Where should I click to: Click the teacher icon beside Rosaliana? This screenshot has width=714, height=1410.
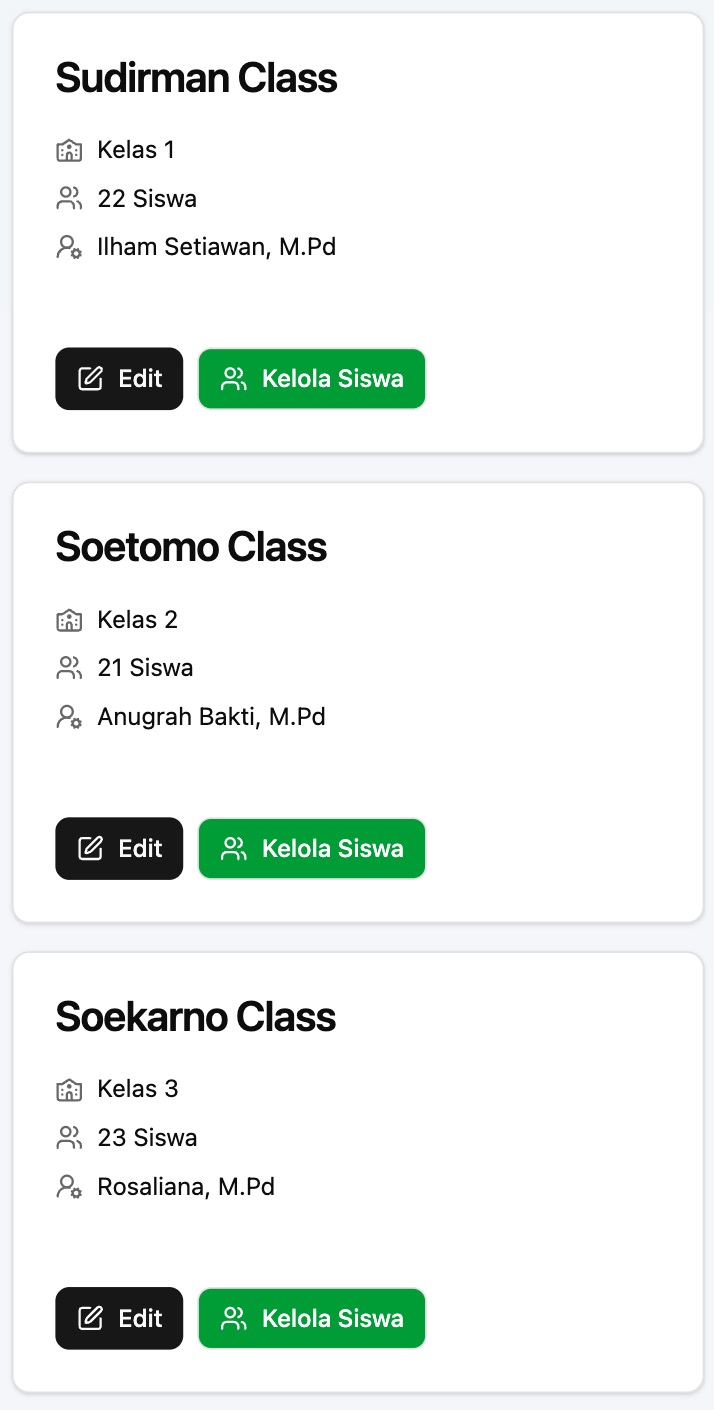(x=68, y=1187)
